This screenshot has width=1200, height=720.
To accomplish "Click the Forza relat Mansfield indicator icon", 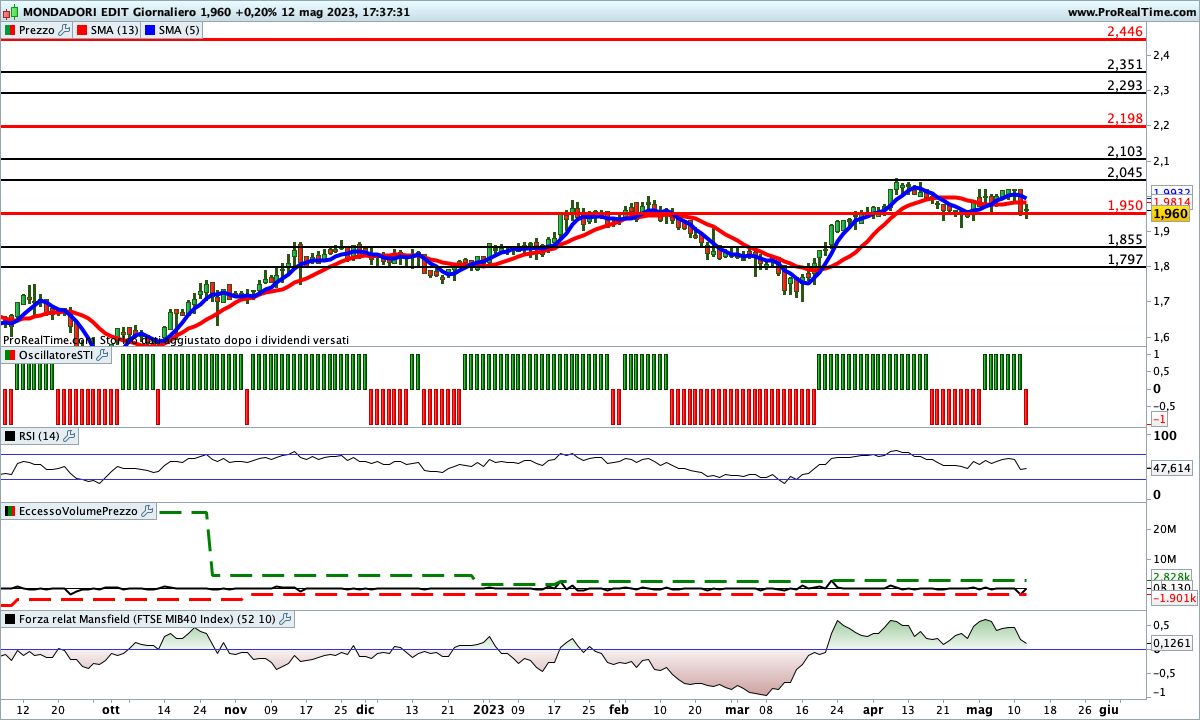I will [9, 619].
